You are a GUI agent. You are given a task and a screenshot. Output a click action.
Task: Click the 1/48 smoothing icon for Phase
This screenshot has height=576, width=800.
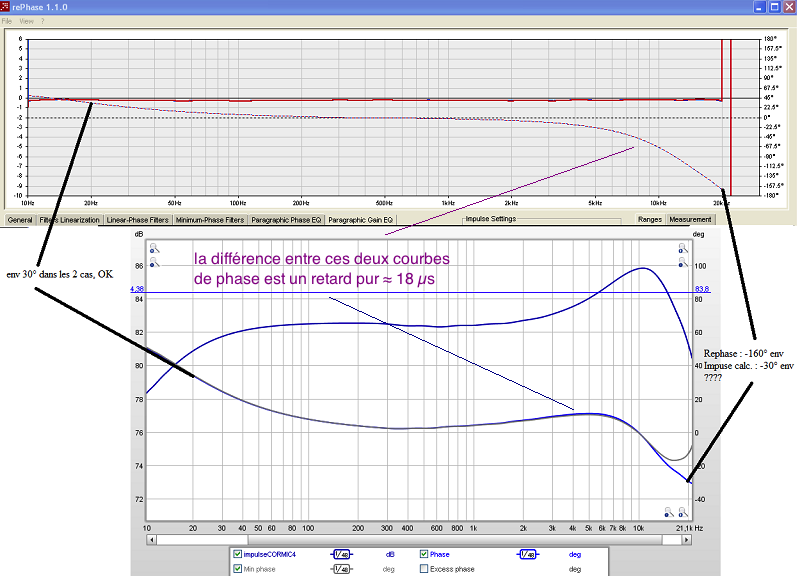point(528,555)
